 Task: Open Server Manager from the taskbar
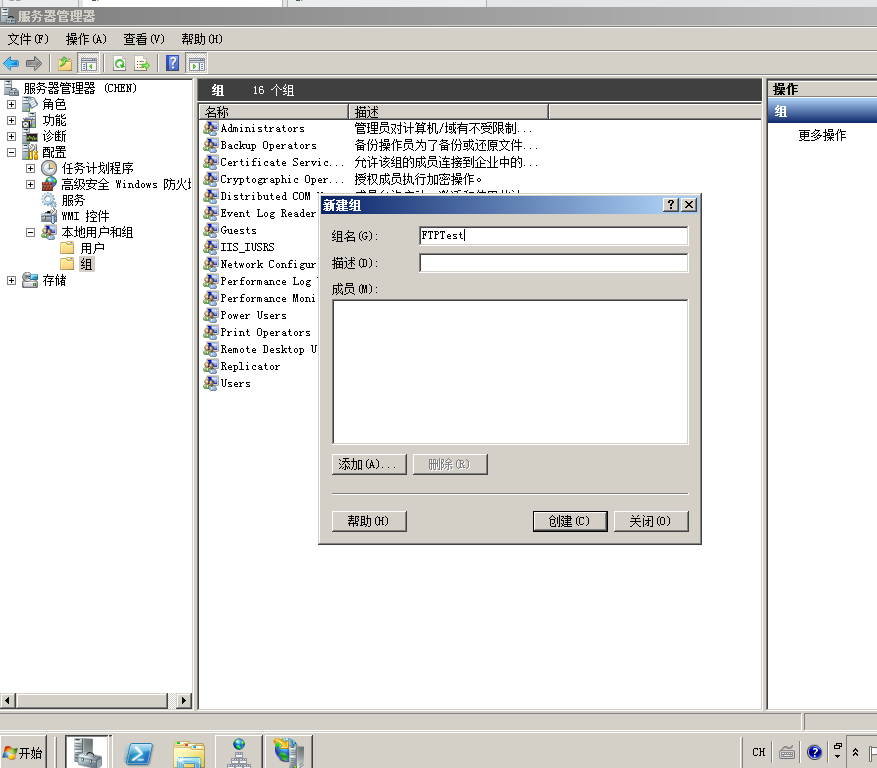point(88,752)
